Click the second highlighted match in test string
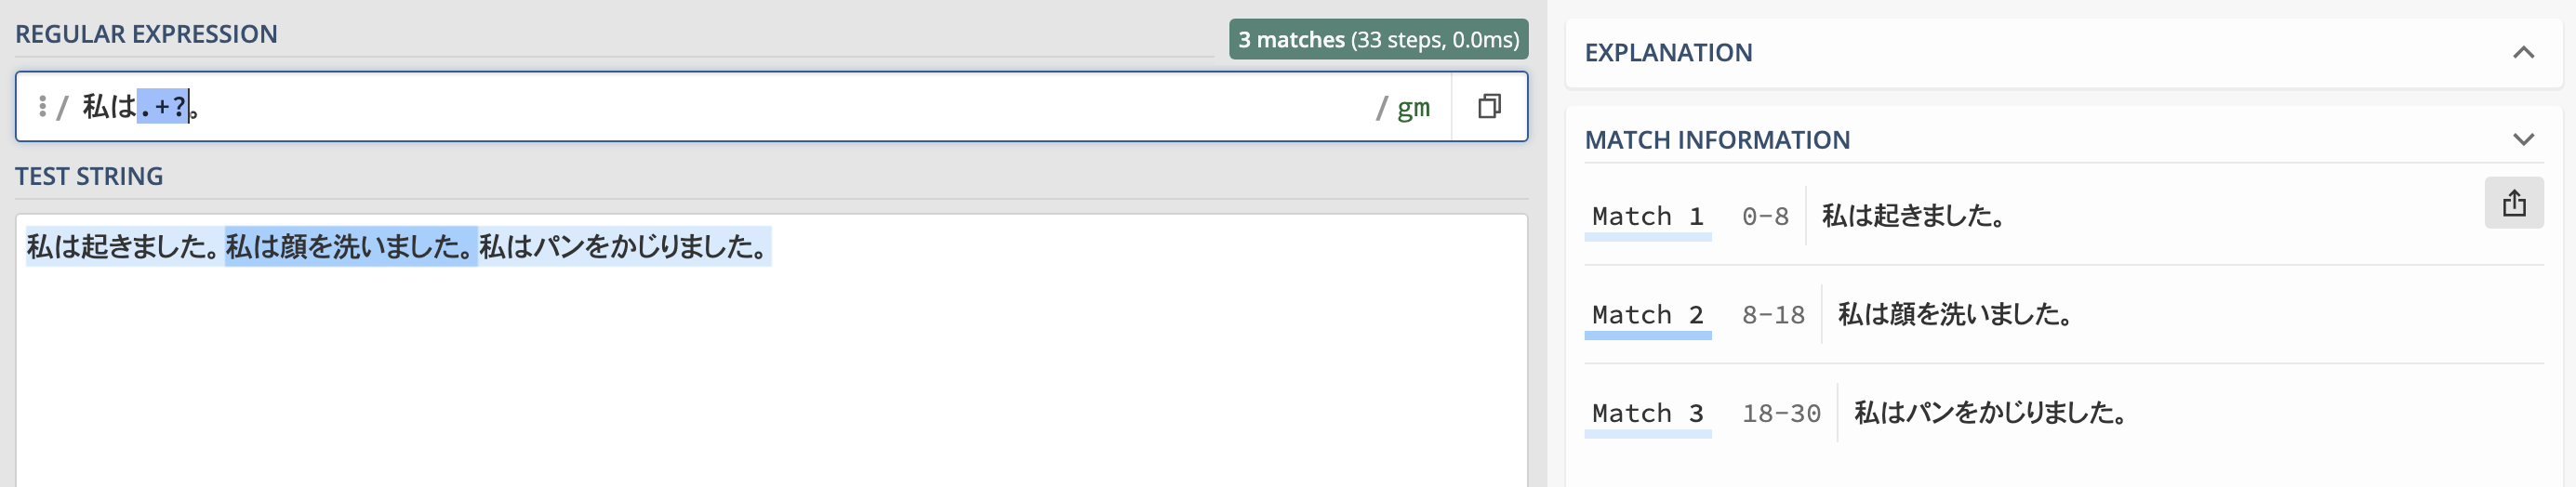The height and width of the screenshot is (487, 2576). [x=350, y=246]
